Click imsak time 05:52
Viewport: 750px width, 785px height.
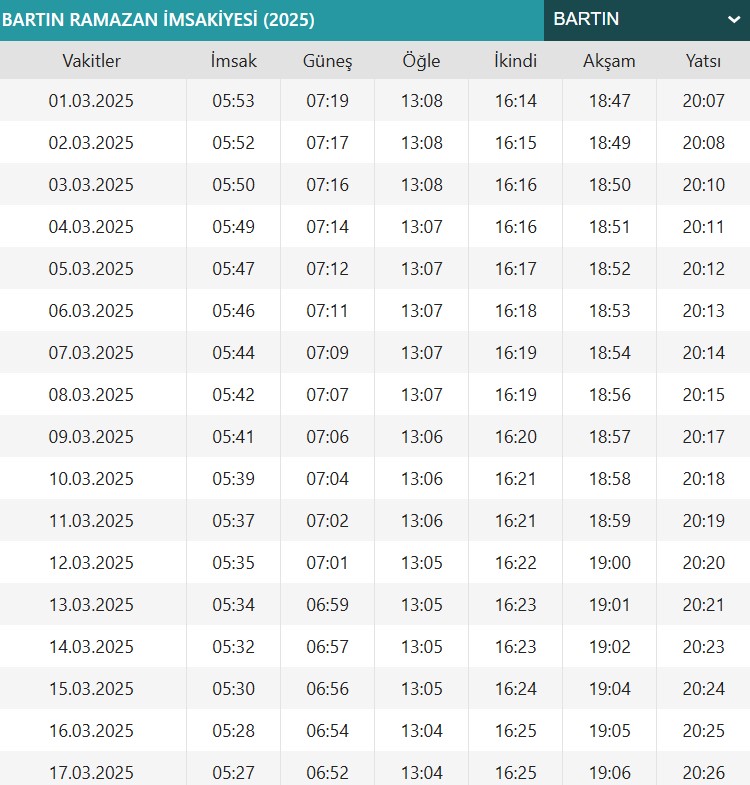click(x=233, y=143)
